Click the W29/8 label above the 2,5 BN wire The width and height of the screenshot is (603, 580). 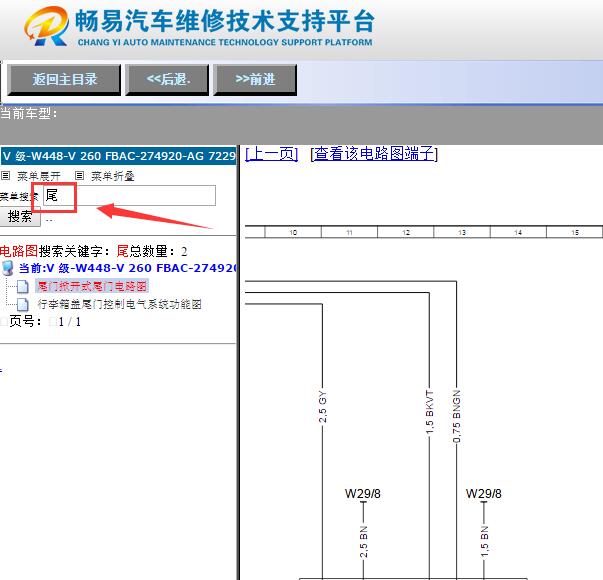tap(363, 493)
